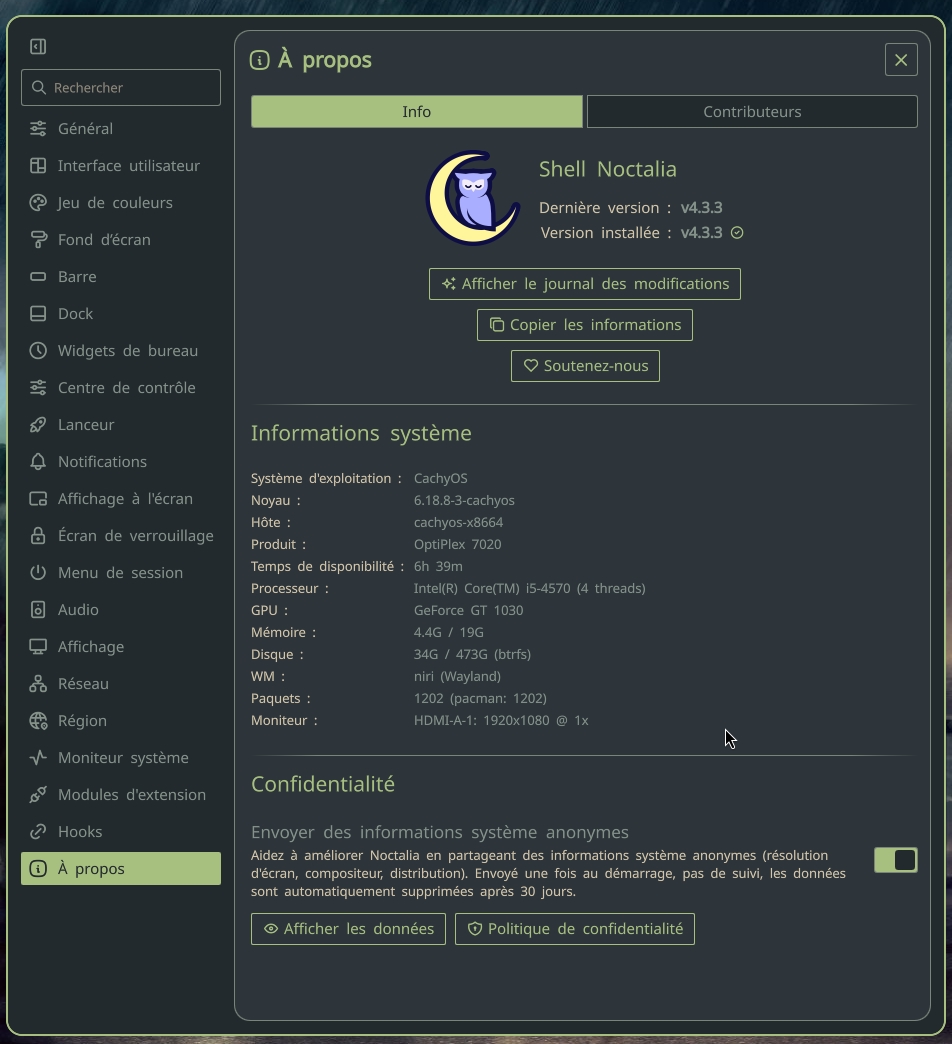Open Écran de verrouillage lock icon
This screenshot has height=1044, width=952.
(38, 535)
